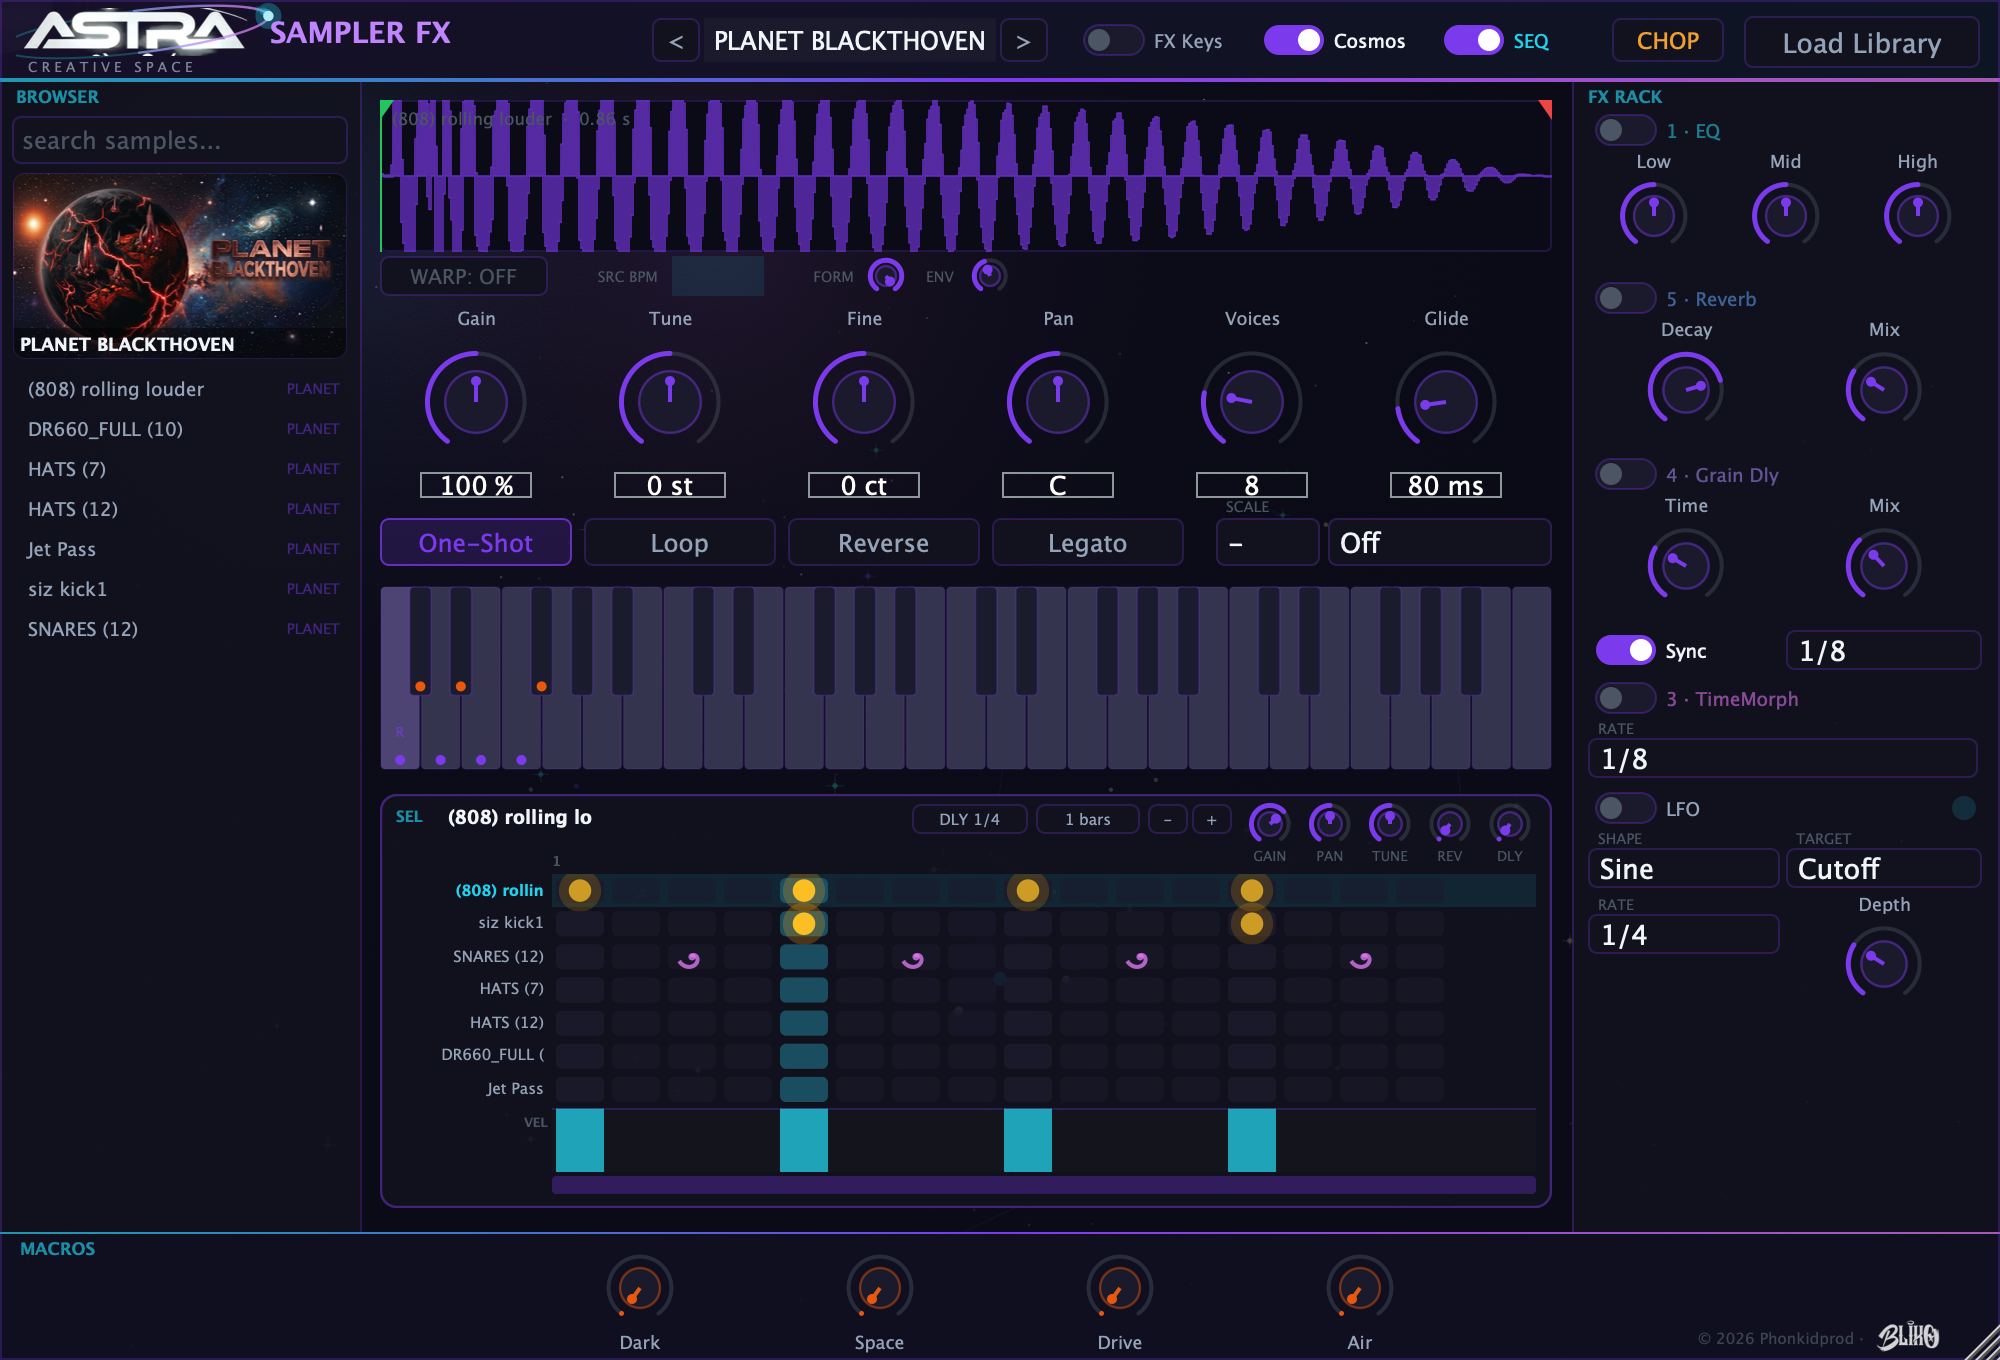2000x1360 pixels.
Task: Click the search samples field
Action: (x=180, y=140)
